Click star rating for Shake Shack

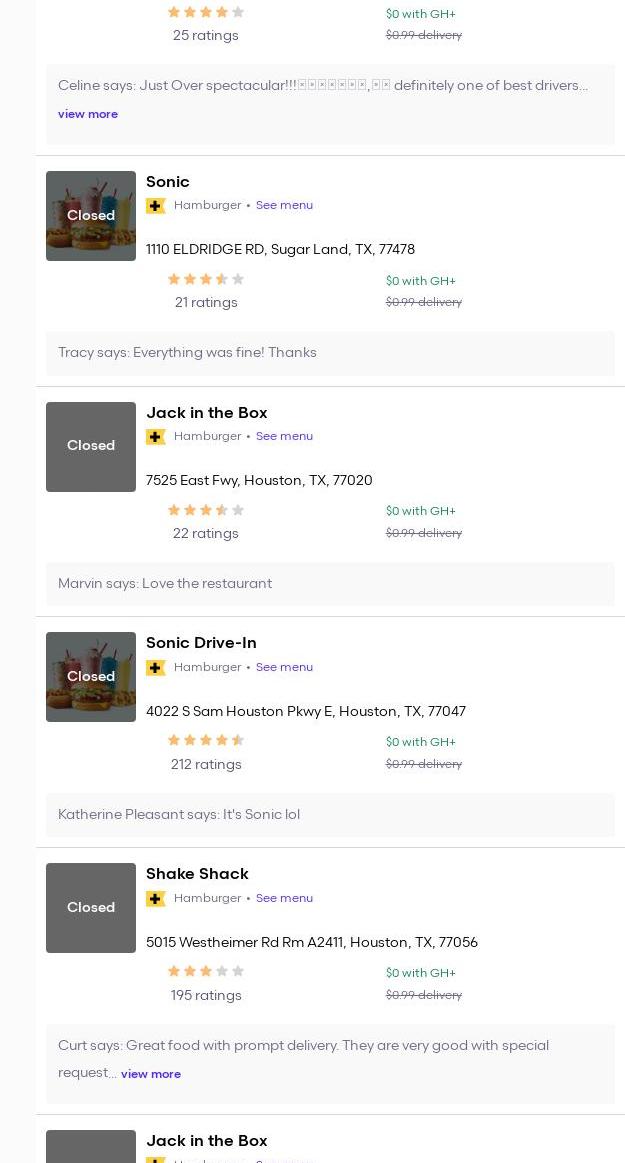click(206, 971)
